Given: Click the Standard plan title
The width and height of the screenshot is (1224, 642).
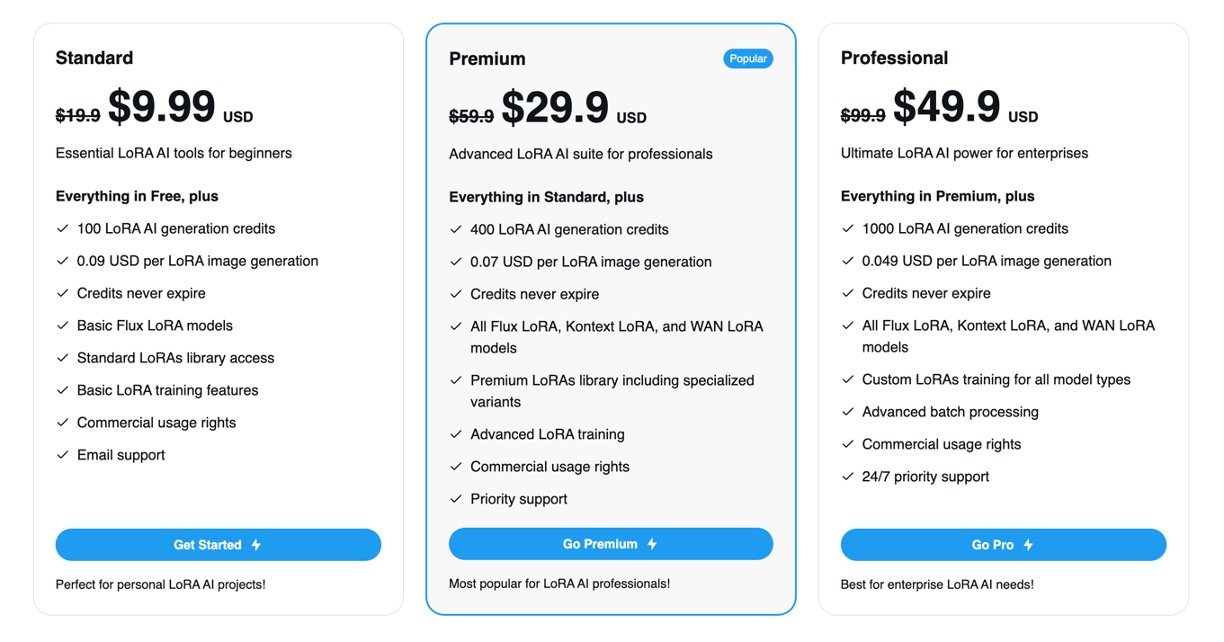Looking at the screenshot, I should 94,58.
